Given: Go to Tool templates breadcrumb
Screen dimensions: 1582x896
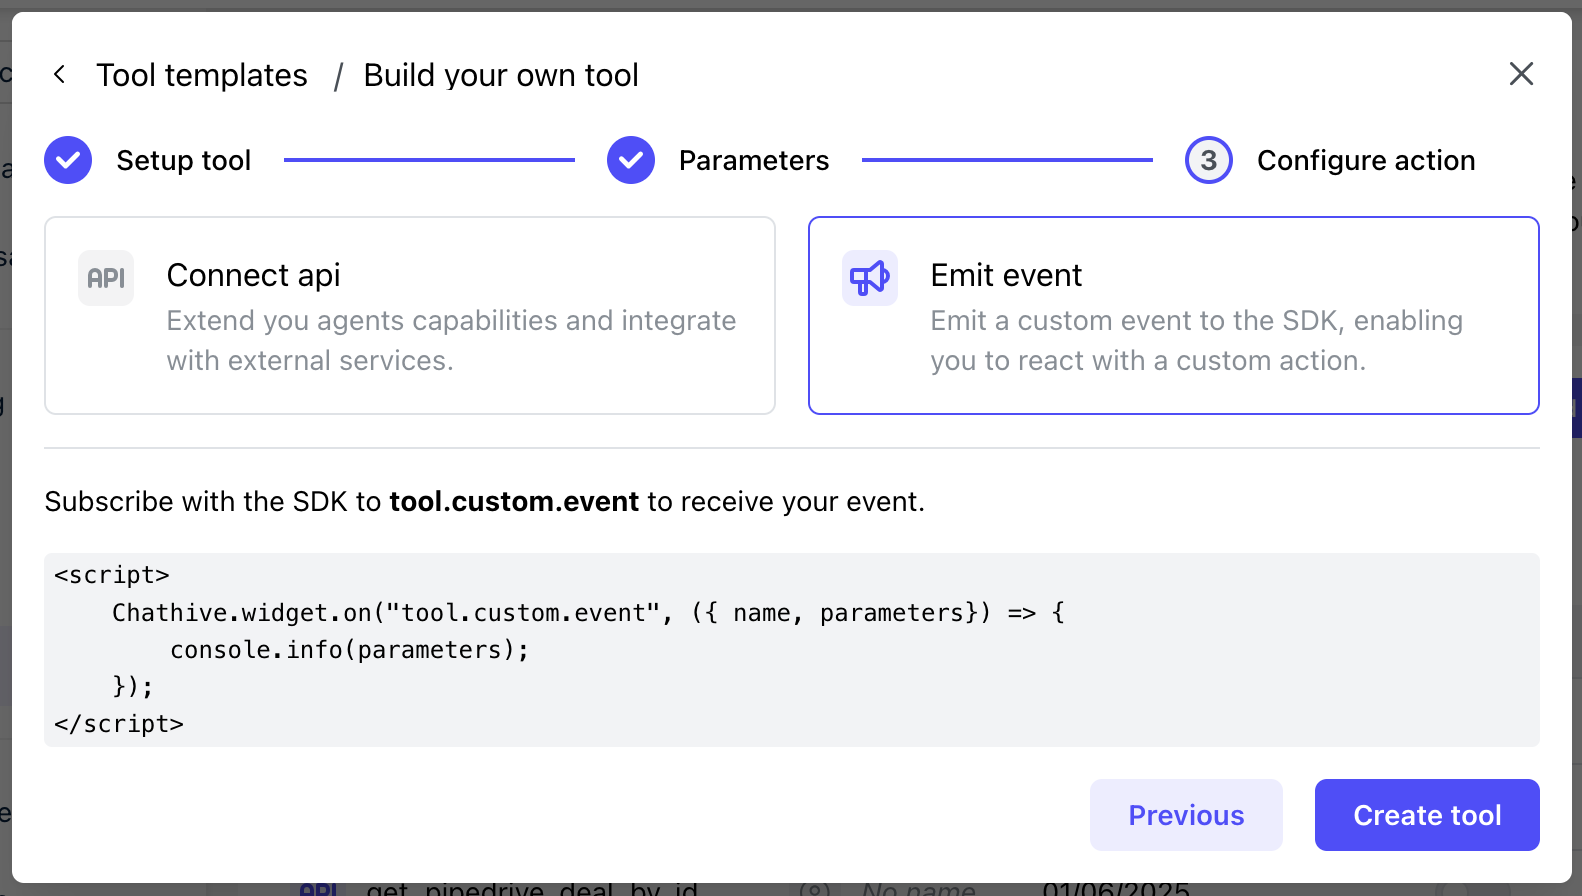Looking at the screenshot, I should coord(202,75).
